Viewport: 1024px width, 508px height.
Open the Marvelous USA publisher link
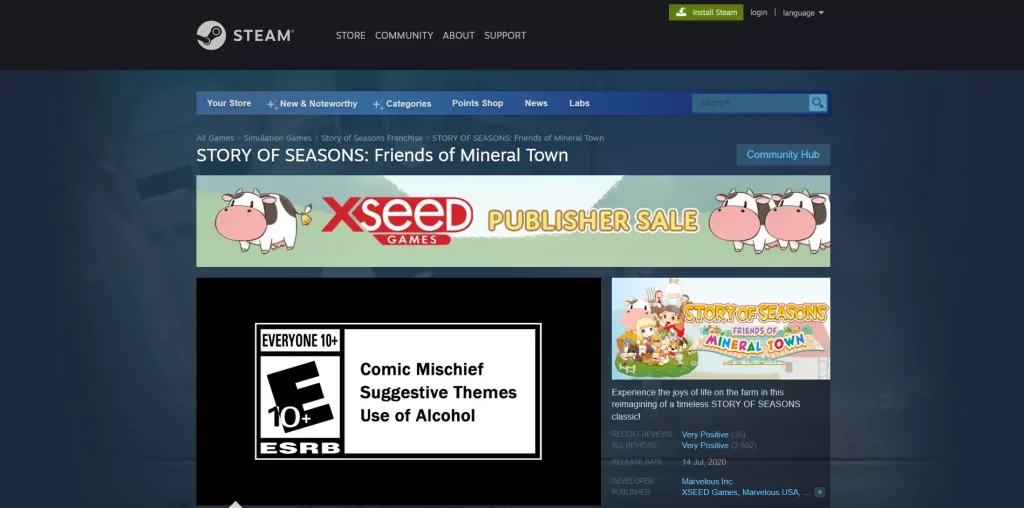click(771, 492)
